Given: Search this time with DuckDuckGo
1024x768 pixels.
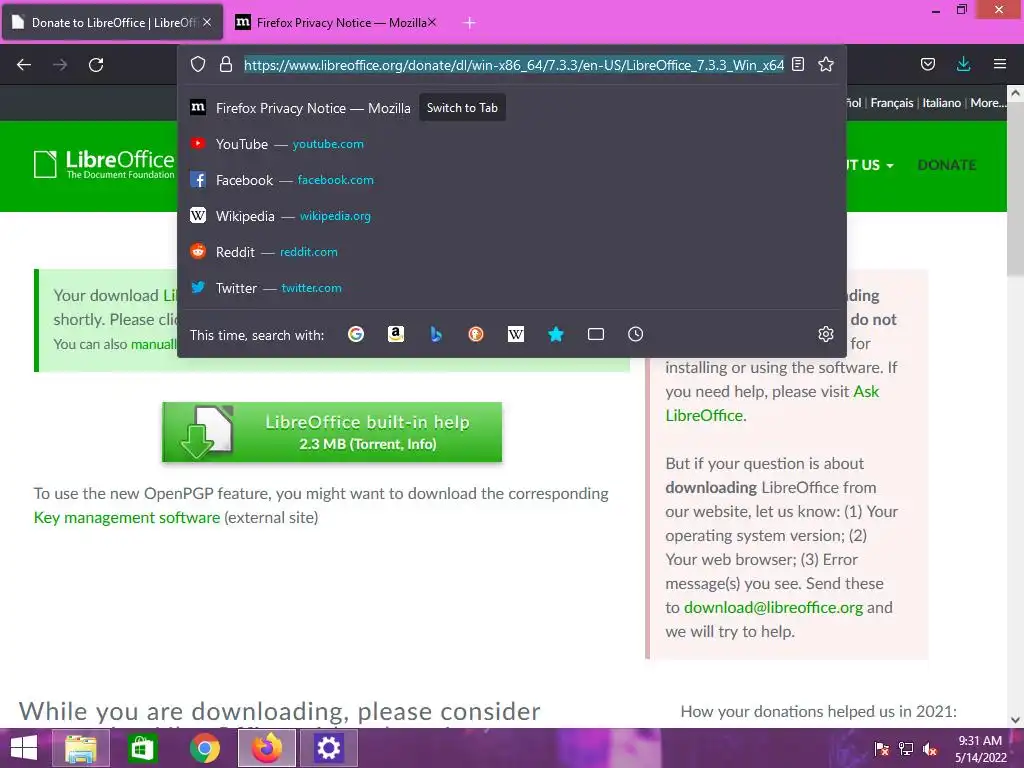Looking at the screenshot, I should tap(476, 334).
